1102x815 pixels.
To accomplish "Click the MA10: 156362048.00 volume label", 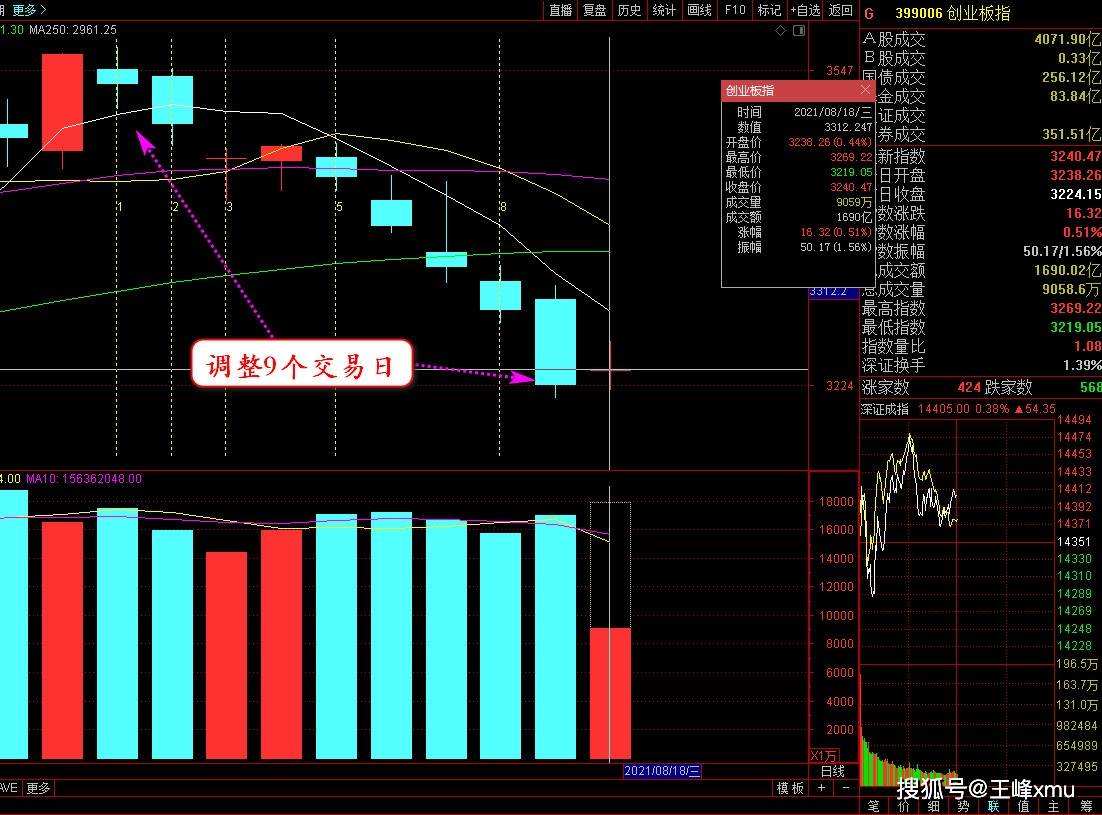I will point(84,479).
